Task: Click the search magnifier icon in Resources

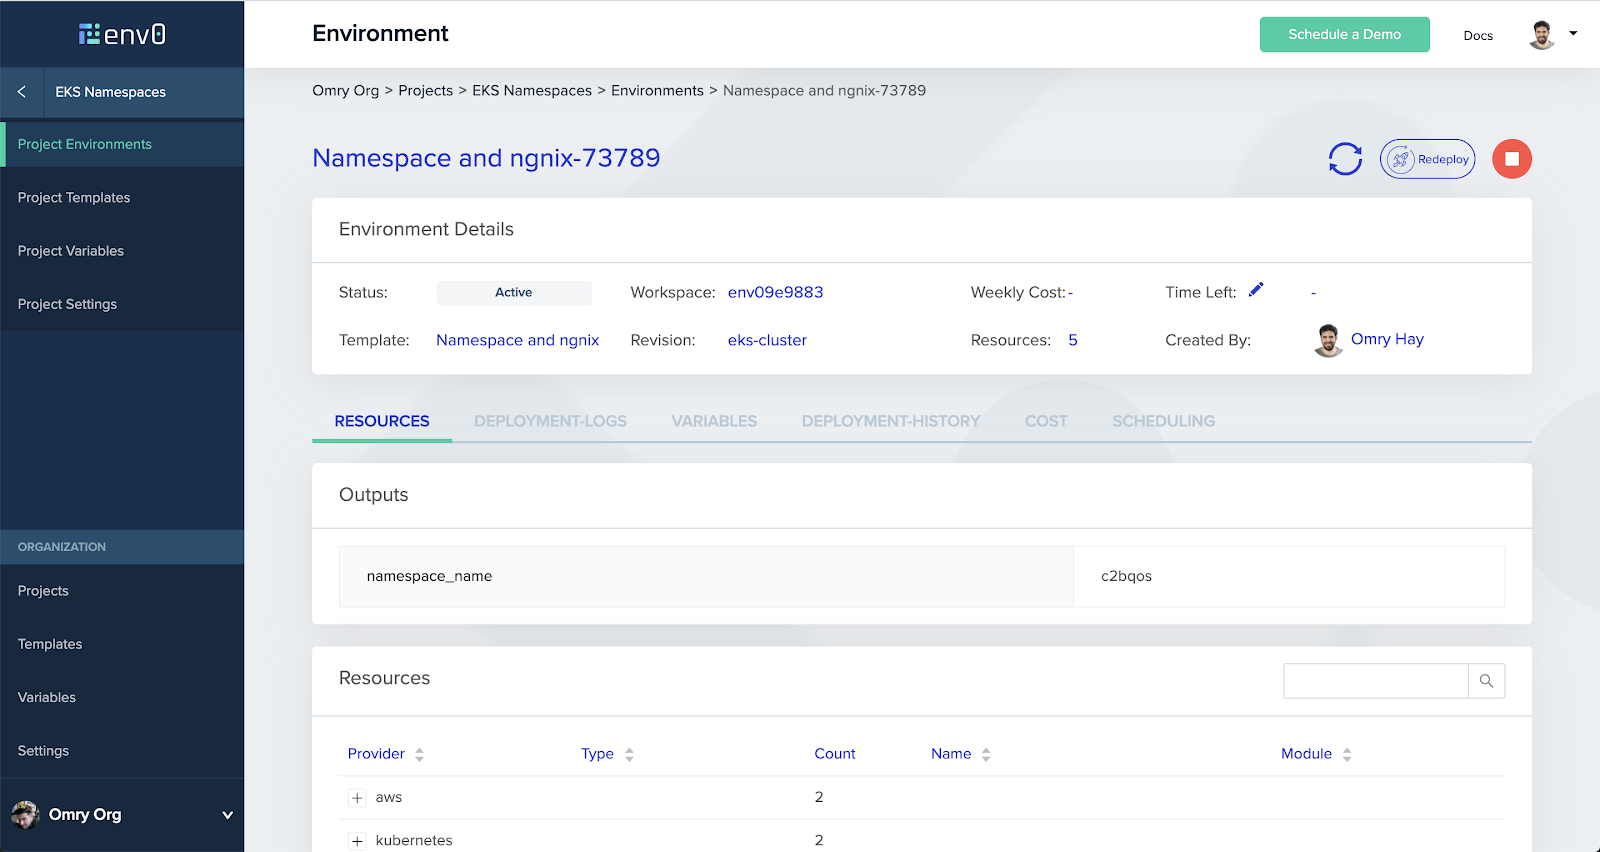Action: 1486,681
